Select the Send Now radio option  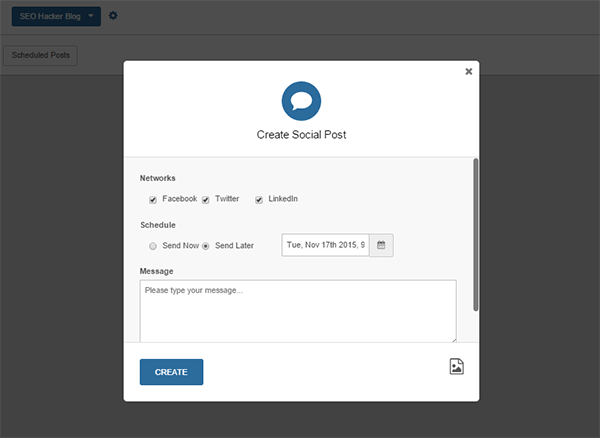point(153,245)
